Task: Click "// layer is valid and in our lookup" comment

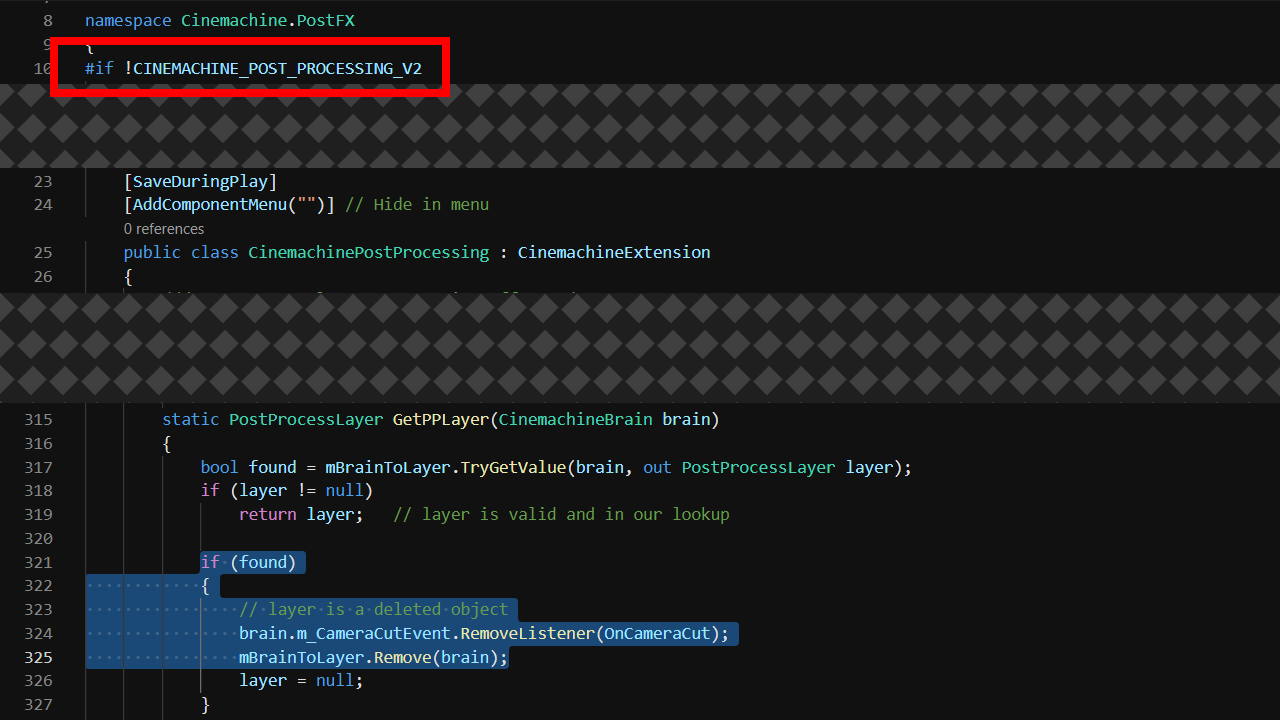Action: pos(561,514)
